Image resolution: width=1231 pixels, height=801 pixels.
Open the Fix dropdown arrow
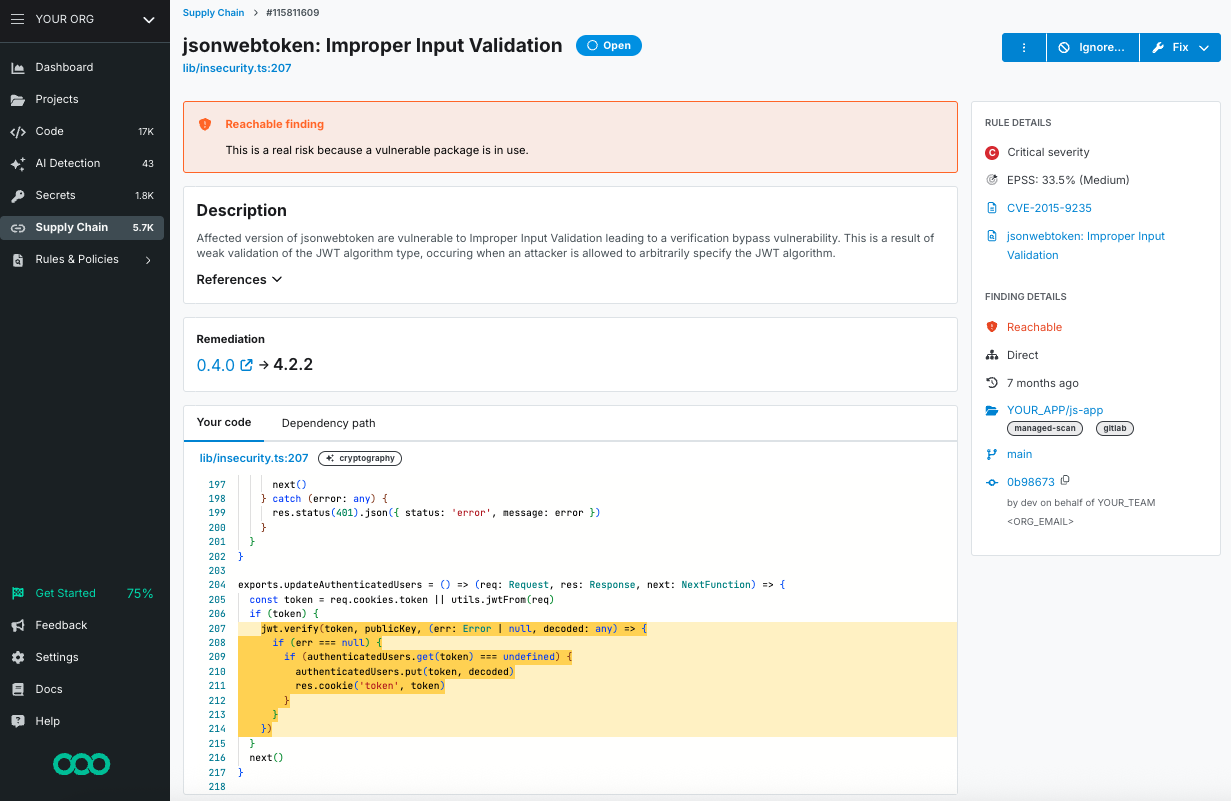click(x=1206, y=47)
